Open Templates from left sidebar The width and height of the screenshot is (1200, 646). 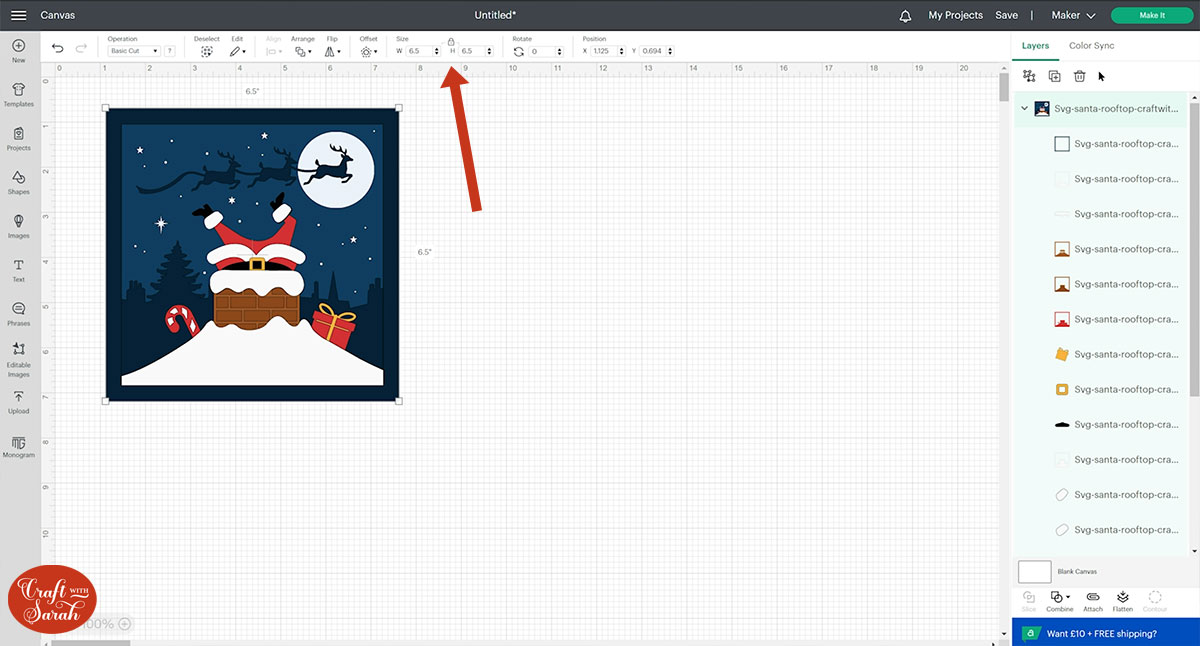click(x=18, y=94)
